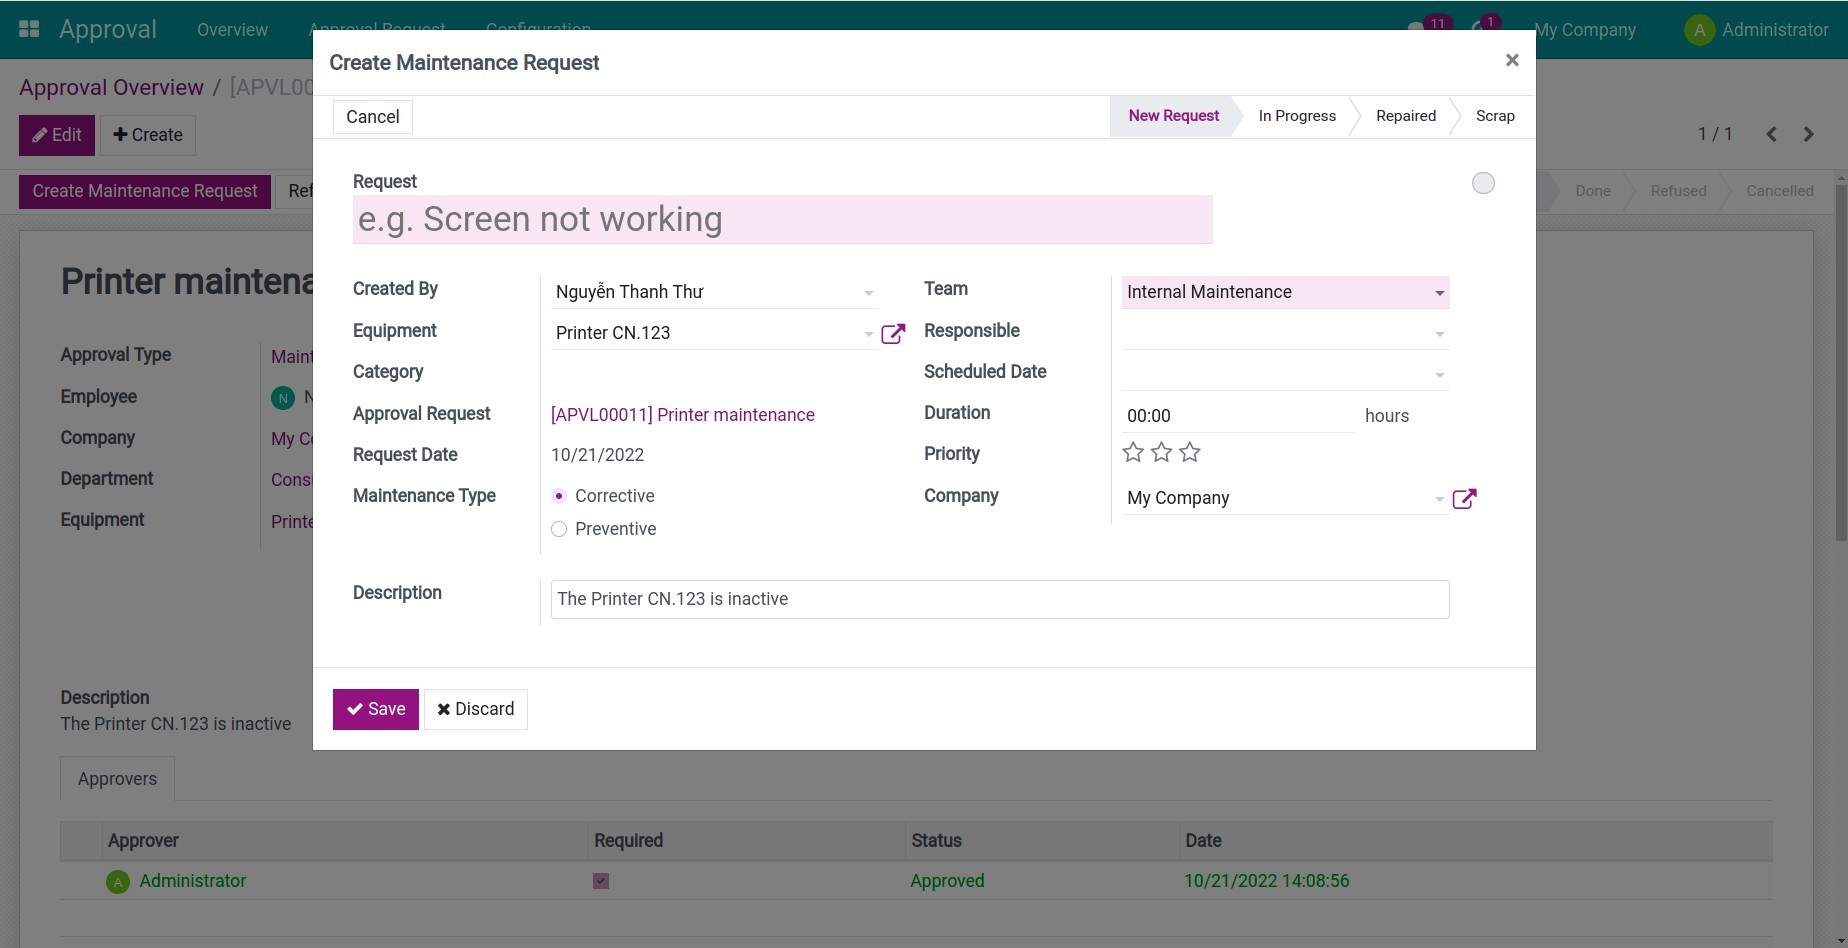This screenshot has width=1848, height=948.
Task: Click the Administrator avatar in the top bar
Action: [1698, 30]
